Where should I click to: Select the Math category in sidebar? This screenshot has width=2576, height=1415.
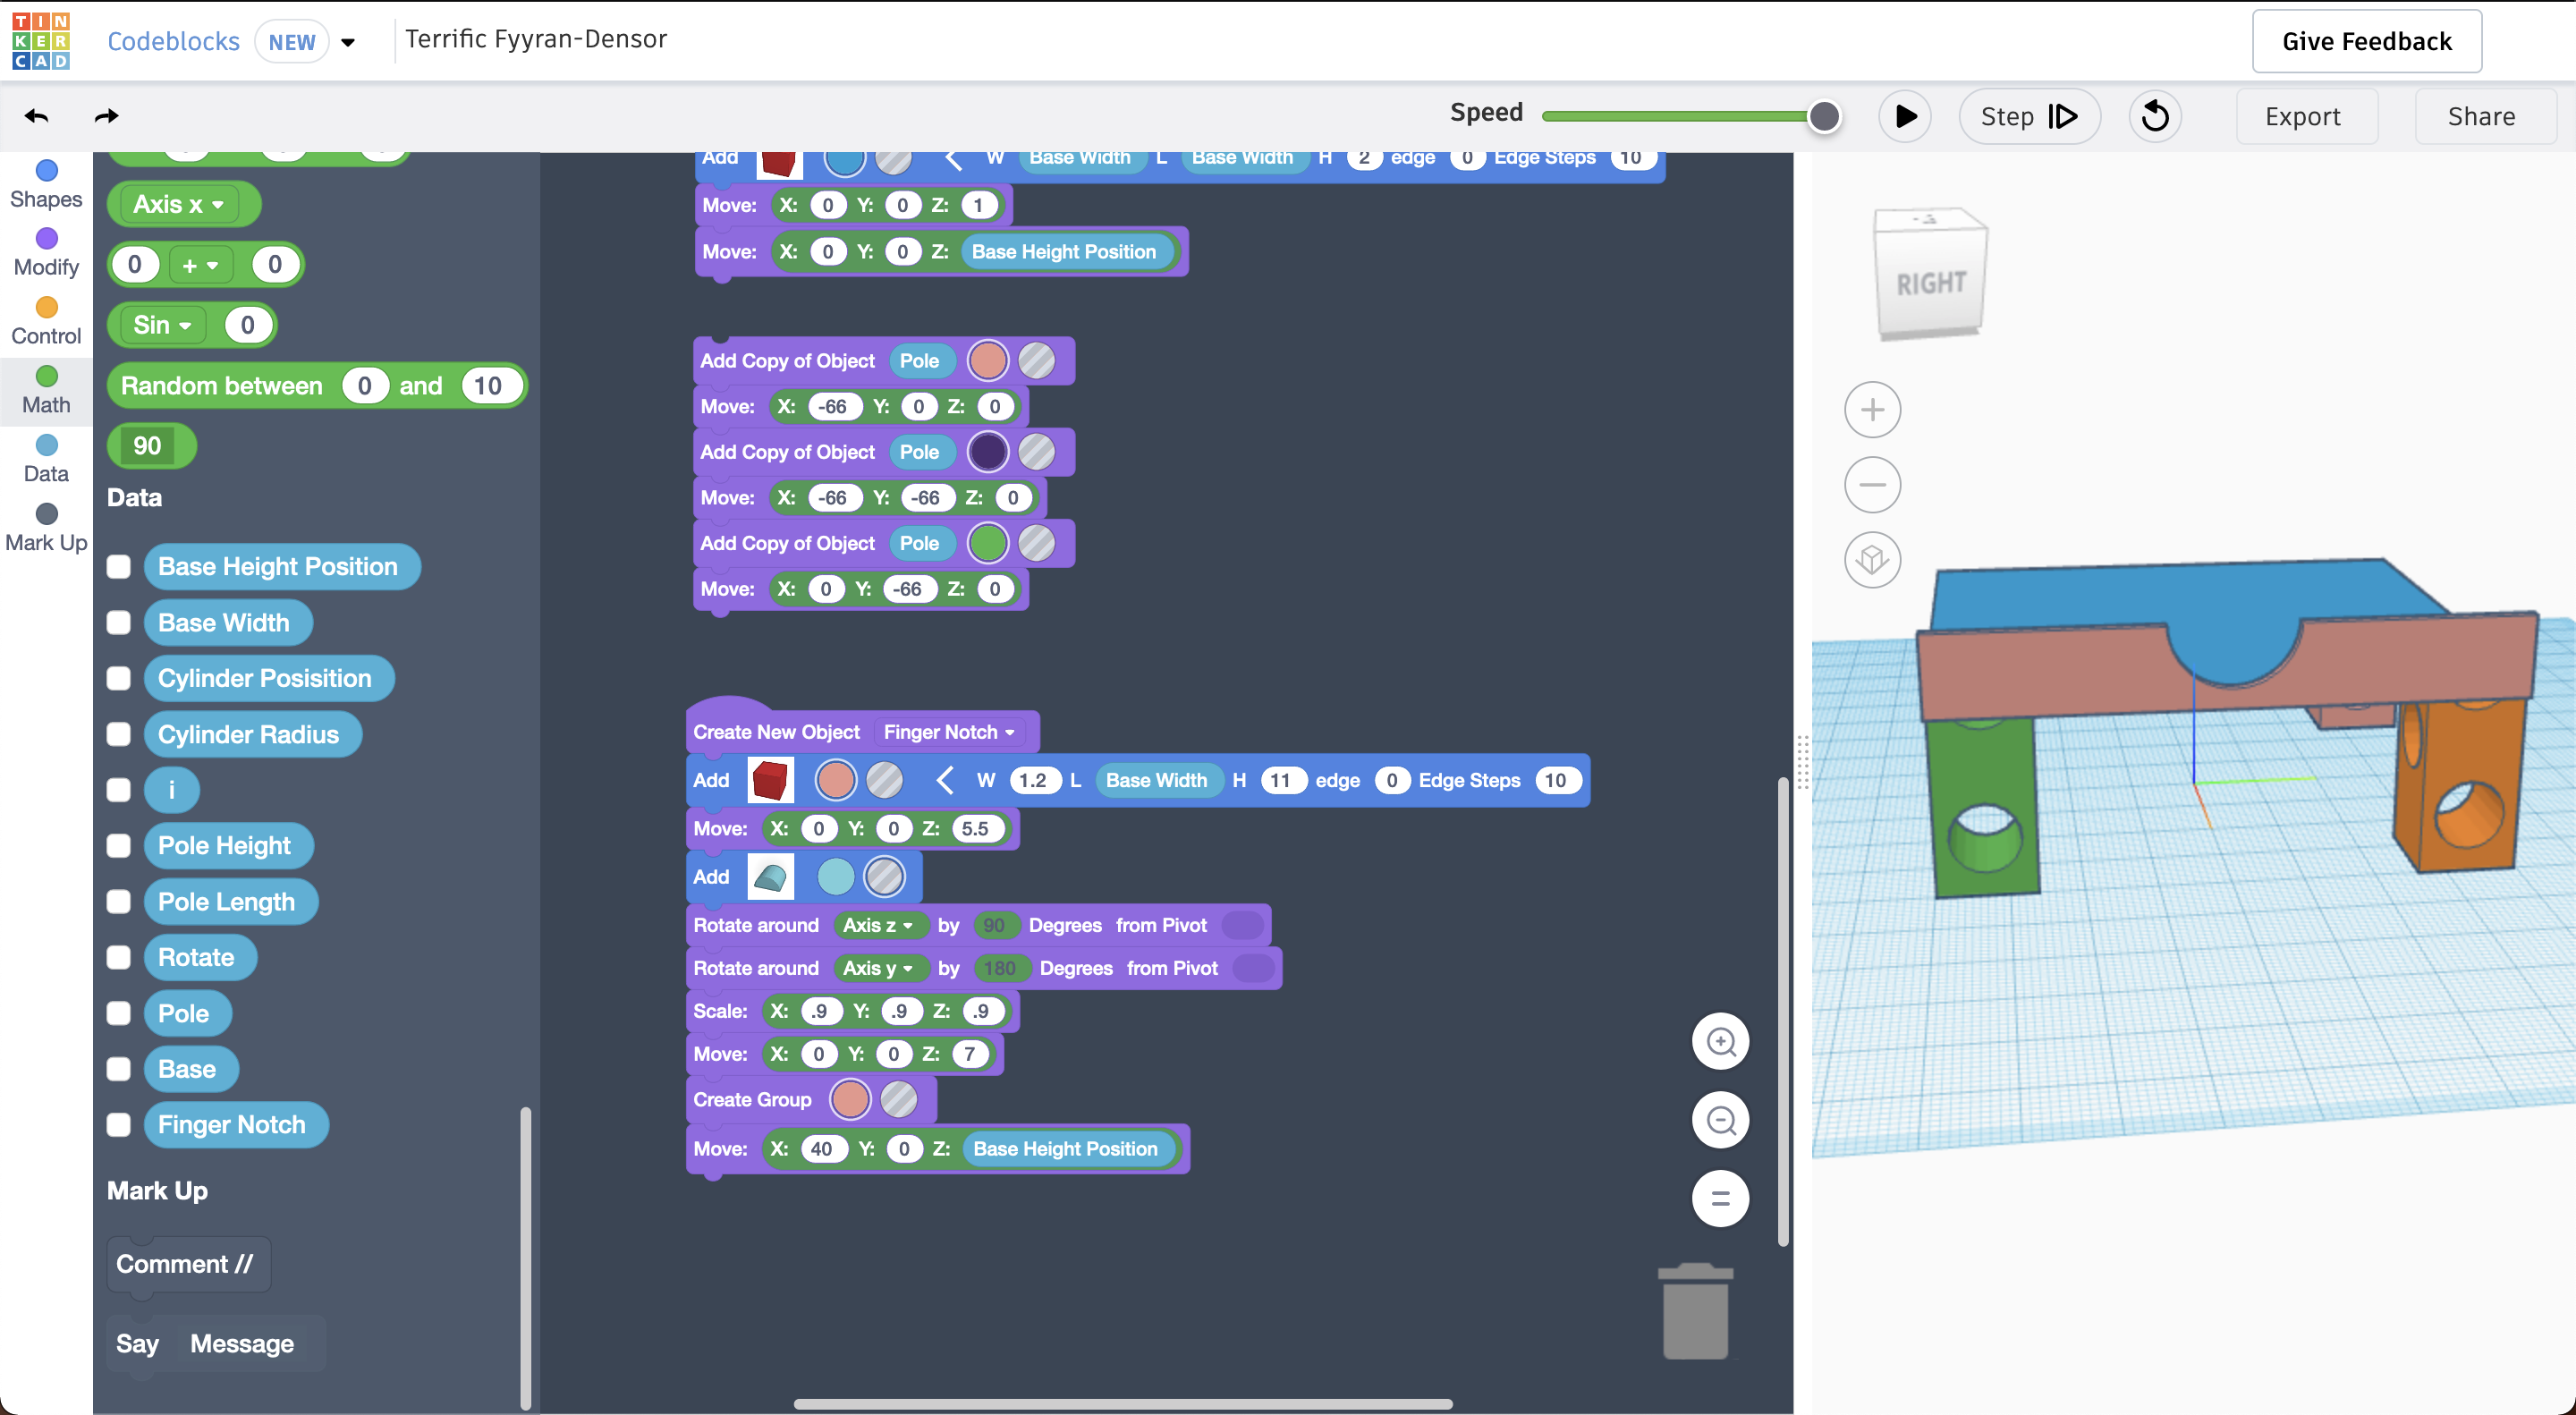[x=46, y=389]
